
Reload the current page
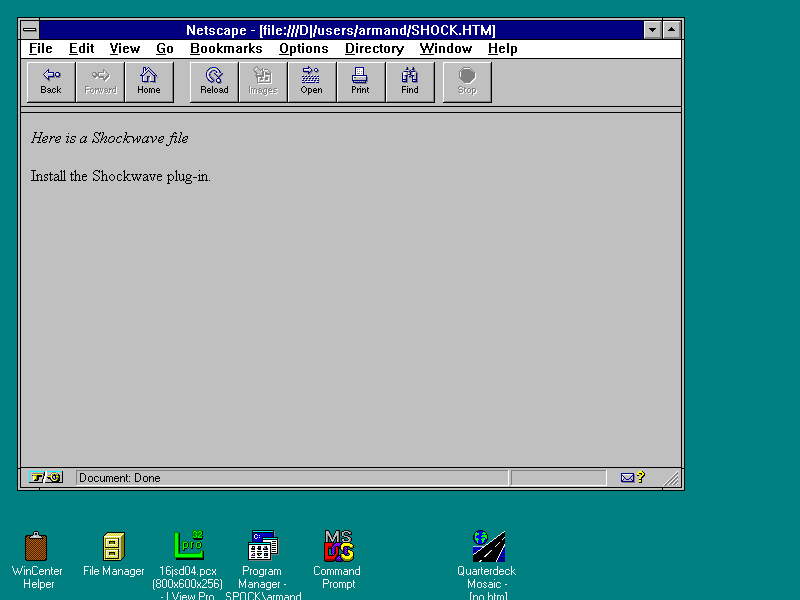click(x=214, y=81)
